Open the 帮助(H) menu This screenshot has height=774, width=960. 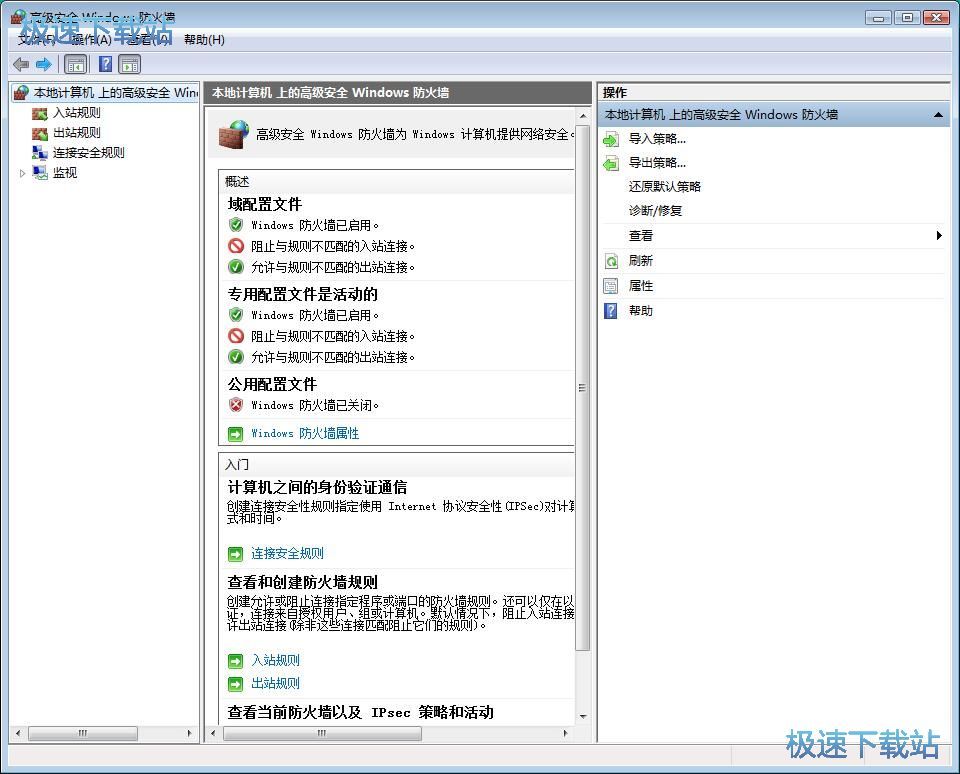point(204,40)
